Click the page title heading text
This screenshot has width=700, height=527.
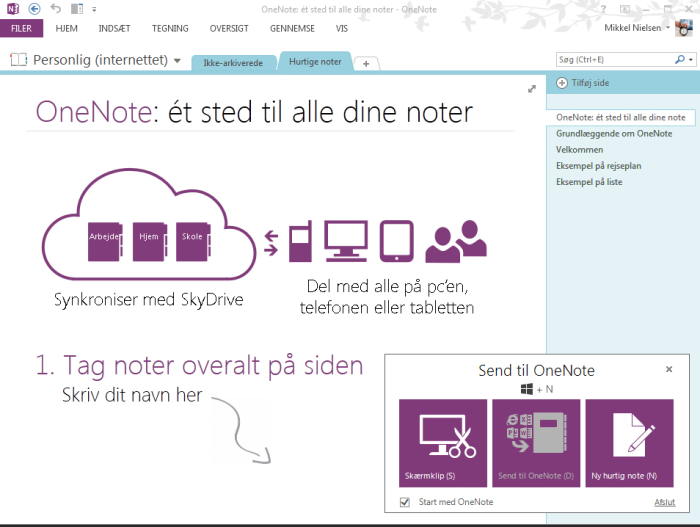tap(254, 112)
